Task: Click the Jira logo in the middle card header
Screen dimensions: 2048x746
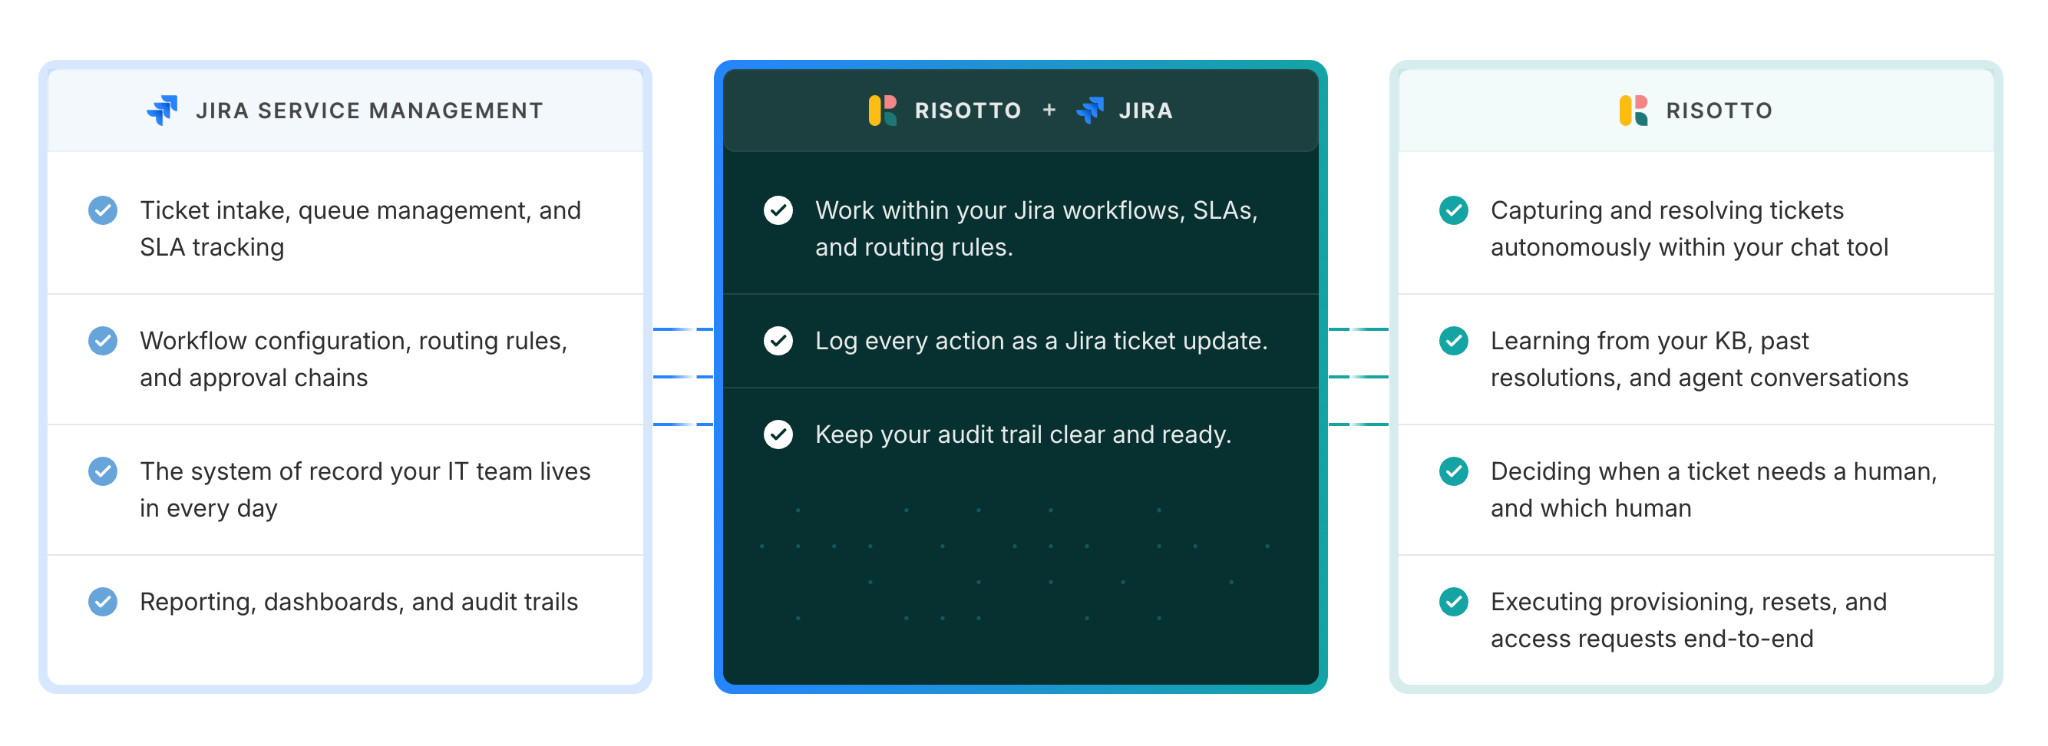Action: 1090,110
